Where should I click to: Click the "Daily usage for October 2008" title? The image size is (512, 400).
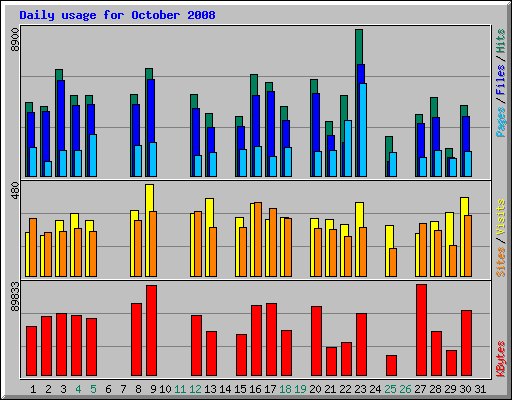(x=117, y=15)
